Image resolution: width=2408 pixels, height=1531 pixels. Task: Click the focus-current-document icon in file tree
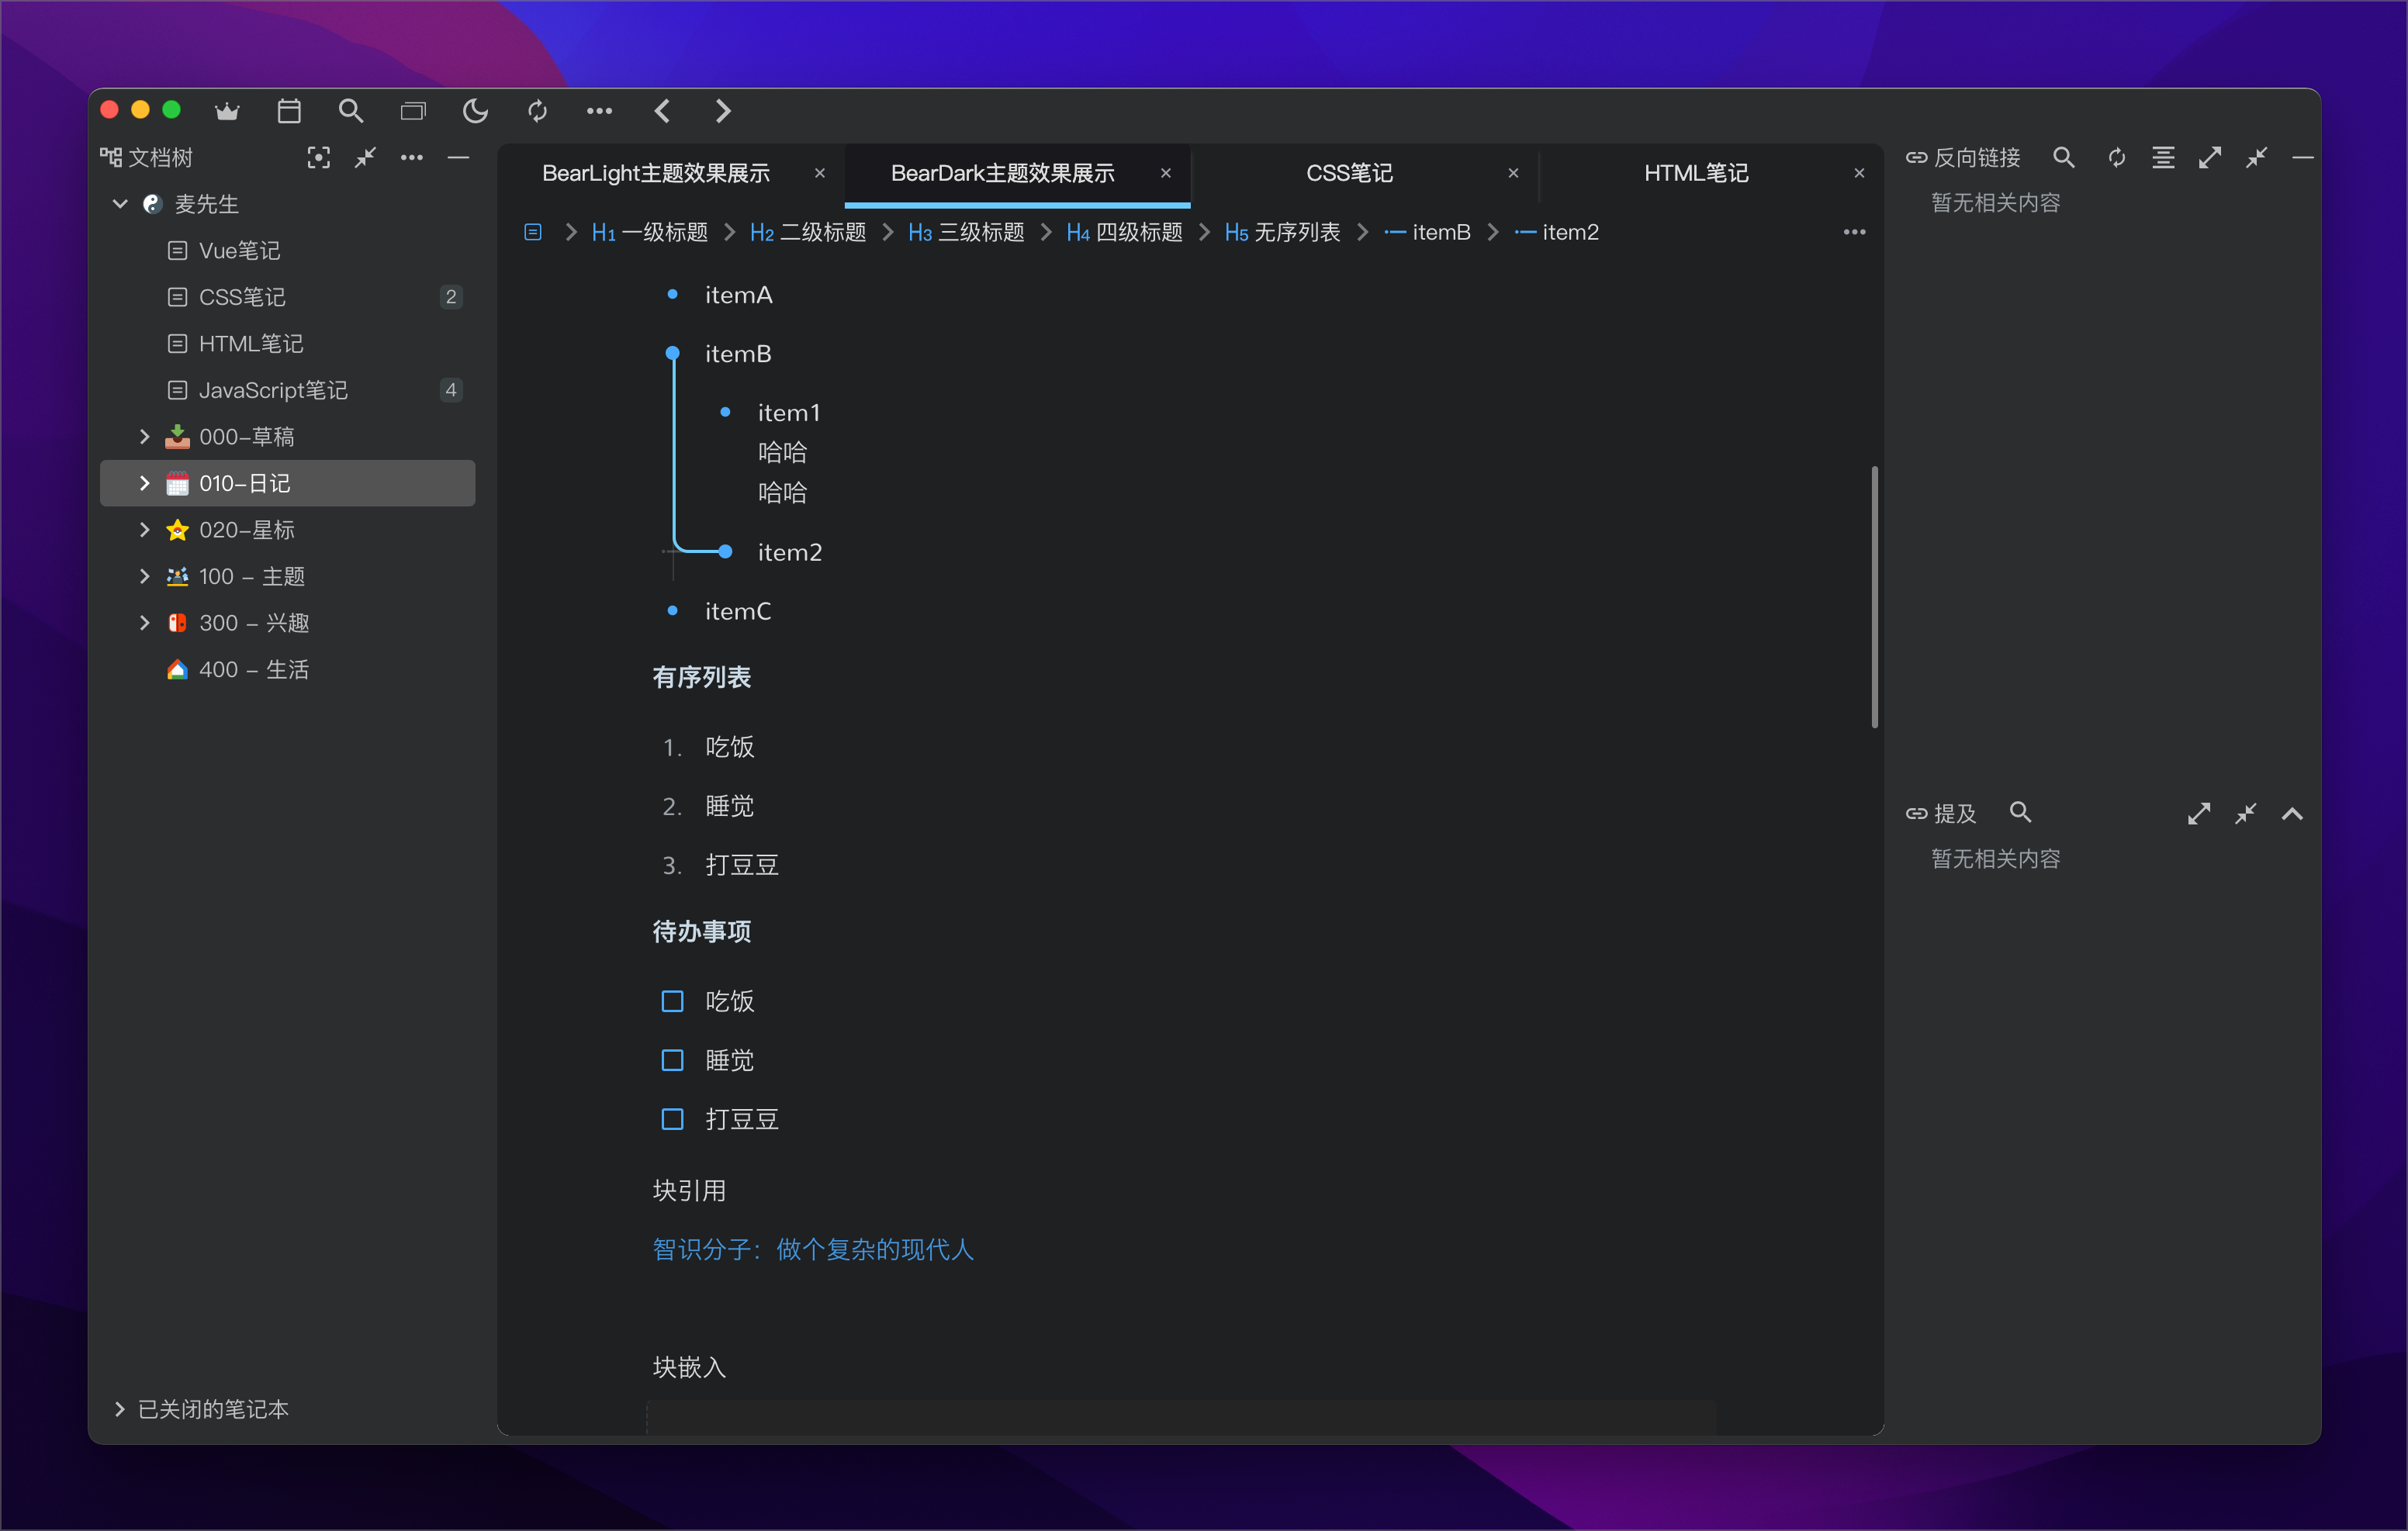pos(318,157)
